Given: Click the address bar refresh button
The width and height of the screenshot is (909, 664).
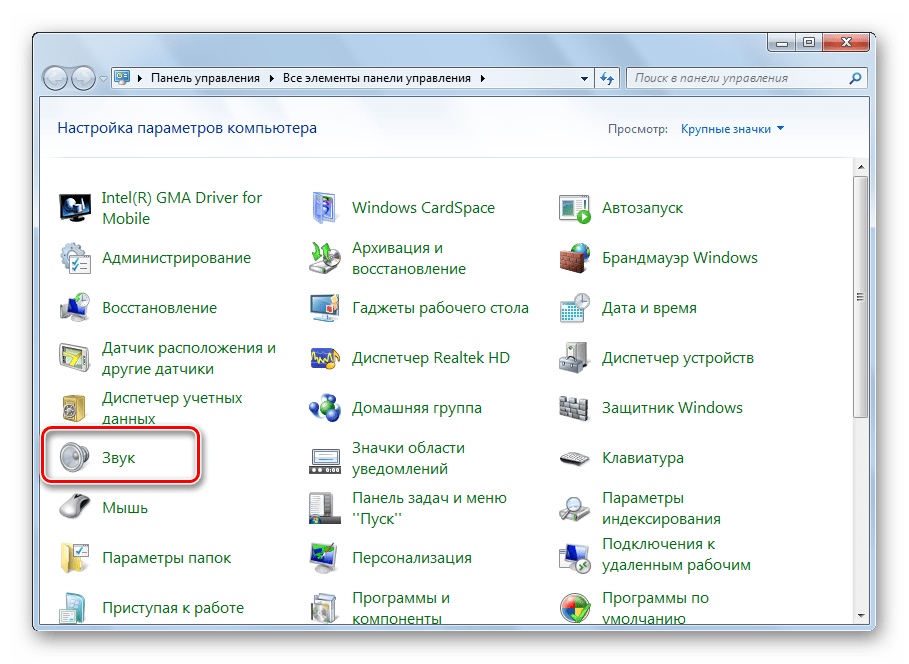Looking at the screenshot, I should coord(607,78).
